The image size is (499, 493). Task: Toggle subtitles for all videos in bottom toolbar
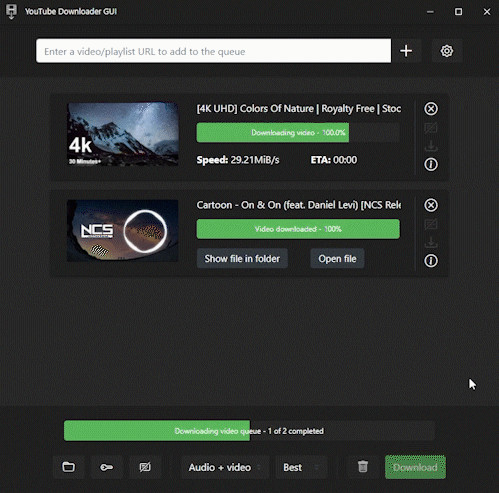click(x=145, y=467)
